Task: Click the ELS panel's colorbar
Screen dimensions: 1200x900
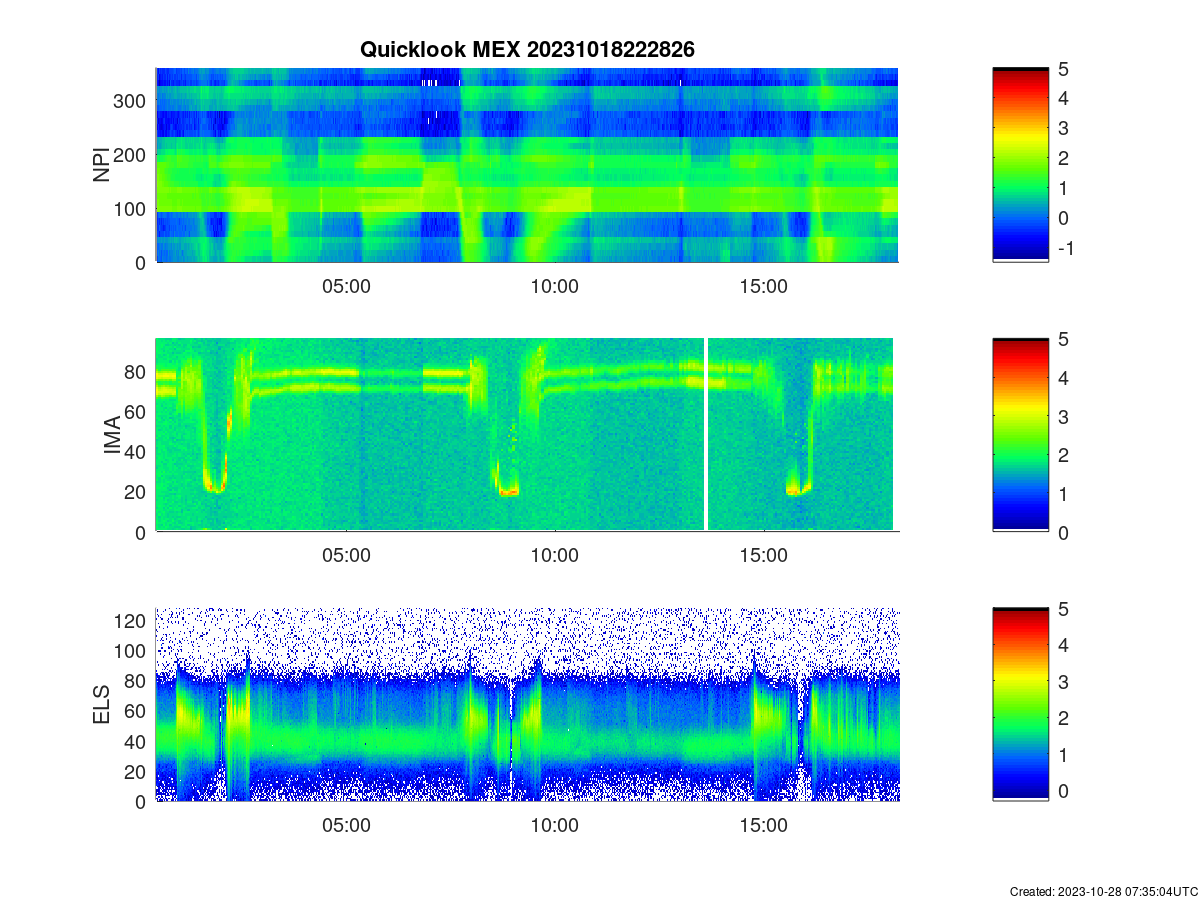Action: pos(1020,704)
